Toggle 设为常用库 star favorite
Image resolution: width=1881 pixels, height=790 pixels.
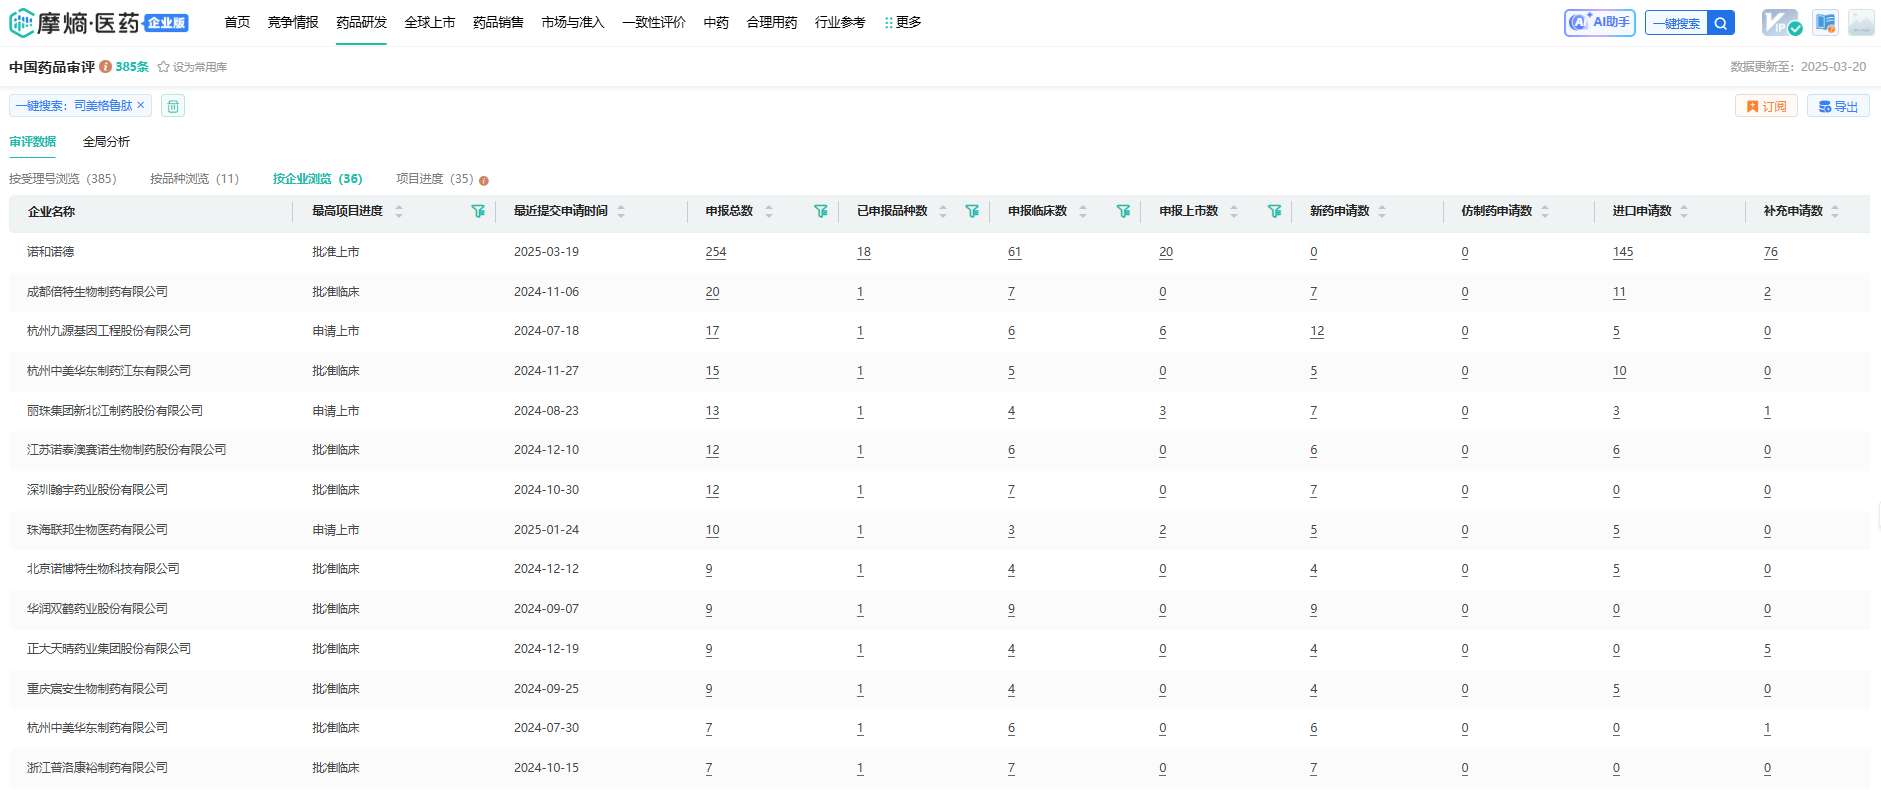coord(164,67)
